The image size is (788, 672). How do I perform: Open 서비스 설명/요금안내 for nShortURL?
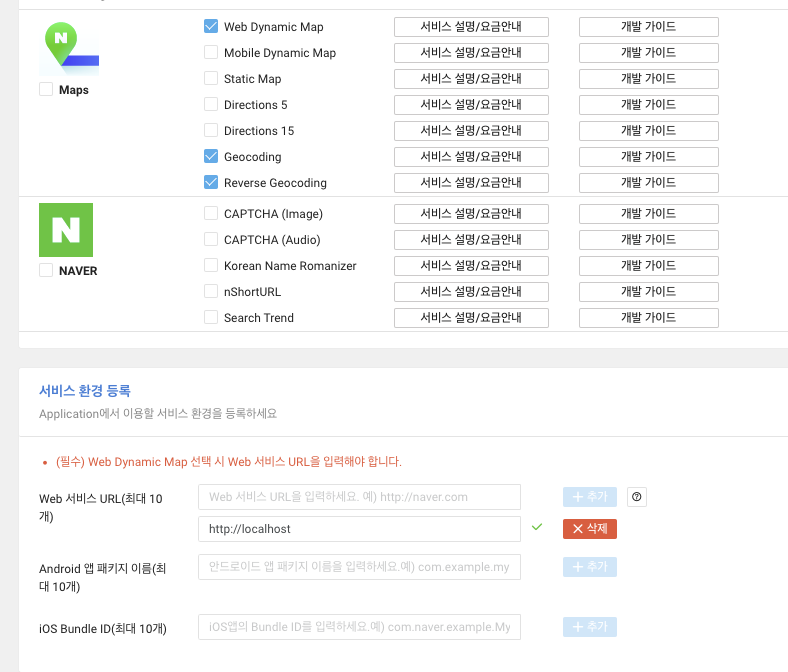[x=471, y=292]
